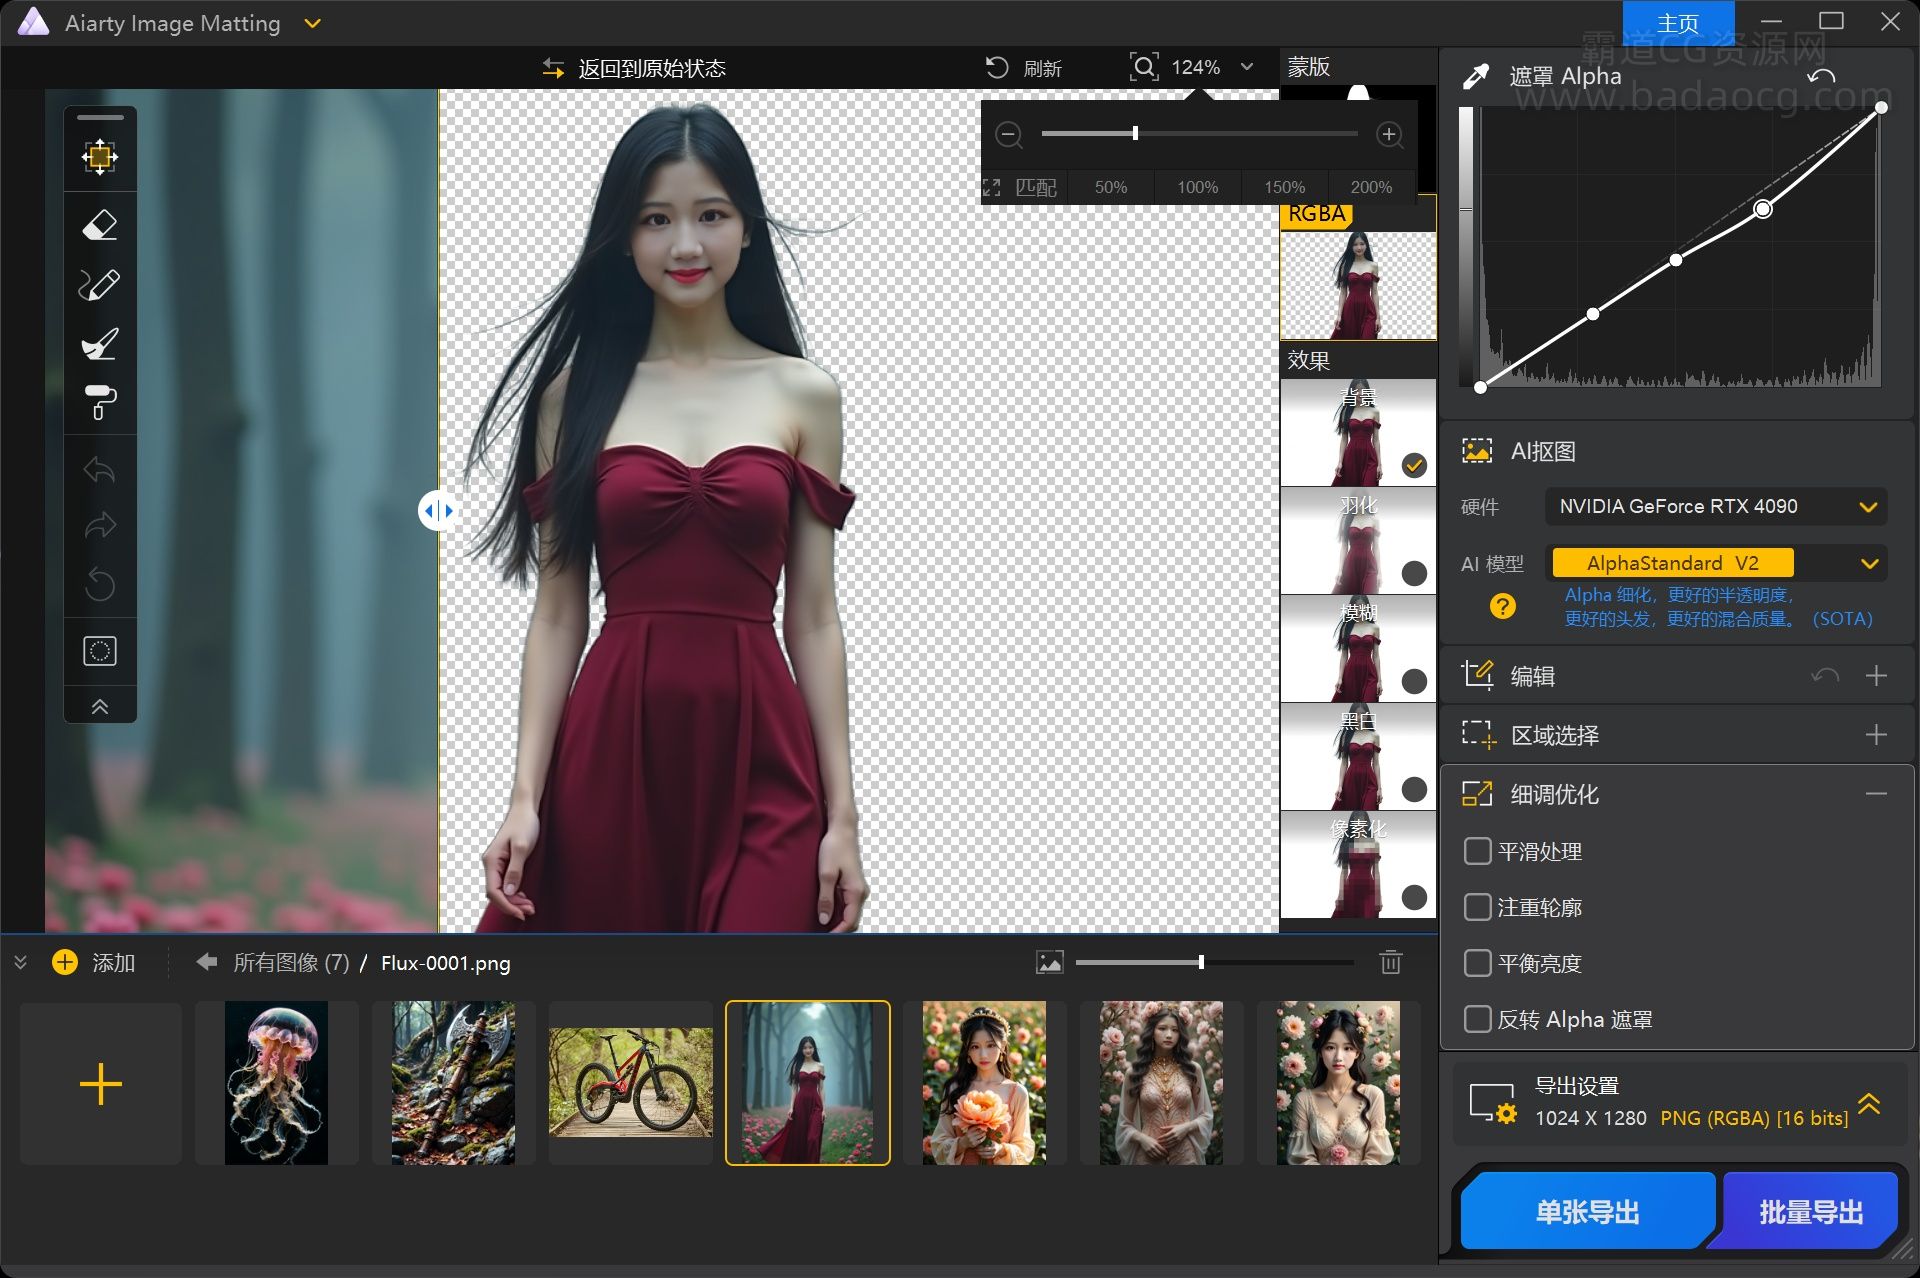The height and width of the screenshot is (1278, 1920).
Task: Select the paint roller tool
Action: [x=100, y=402]
